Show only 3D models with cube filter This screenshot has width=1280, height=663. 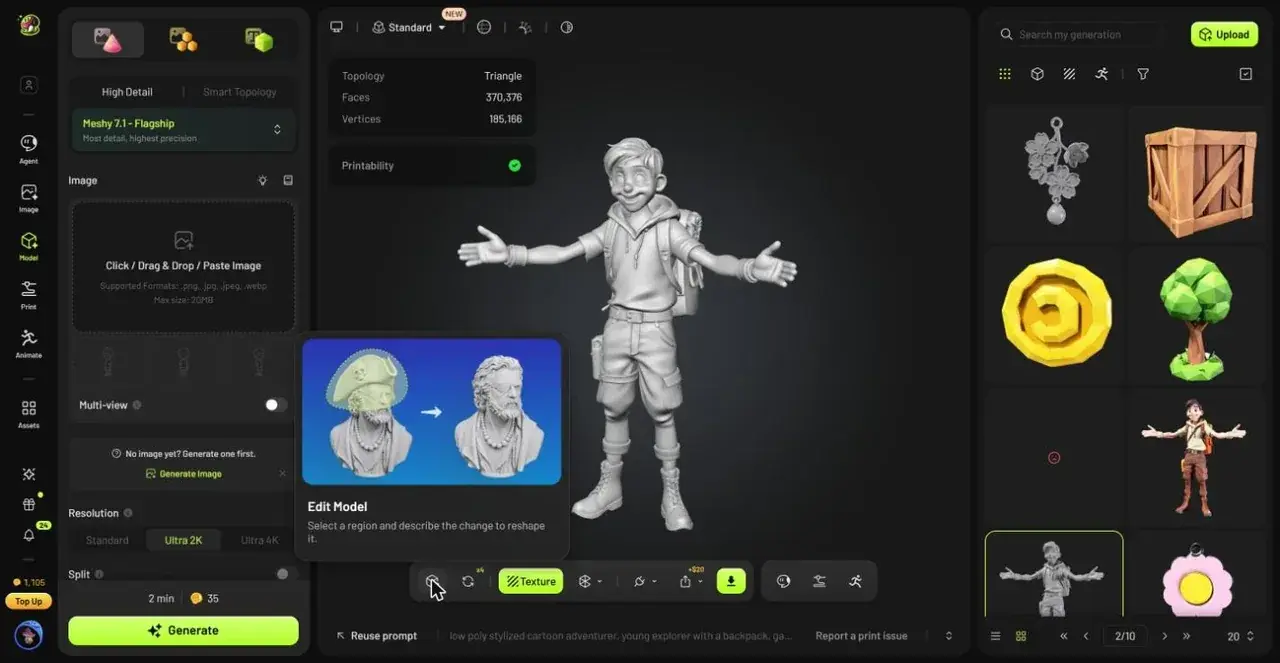pyautogui.click(x=1037, y=74)
